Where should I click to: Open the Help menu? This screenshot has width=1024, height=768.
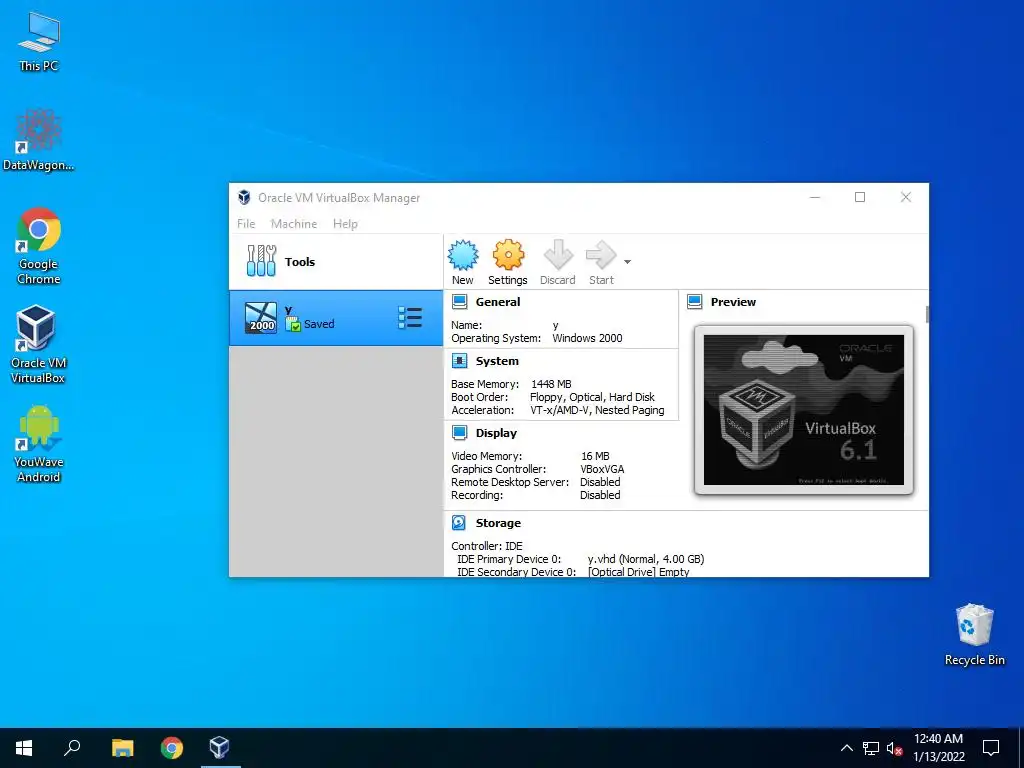point(345,224)
